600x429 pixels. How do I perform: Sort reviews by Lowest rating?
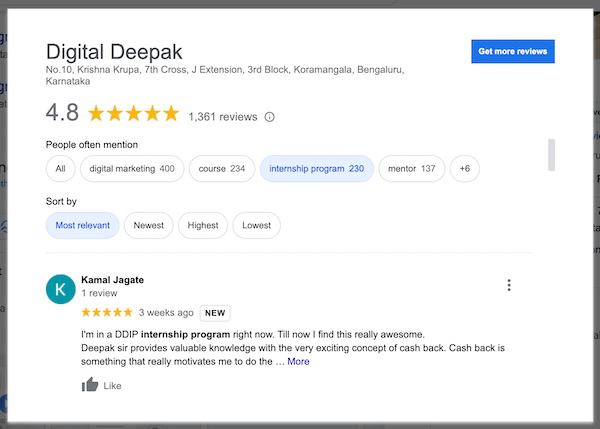tap(256, 225)
